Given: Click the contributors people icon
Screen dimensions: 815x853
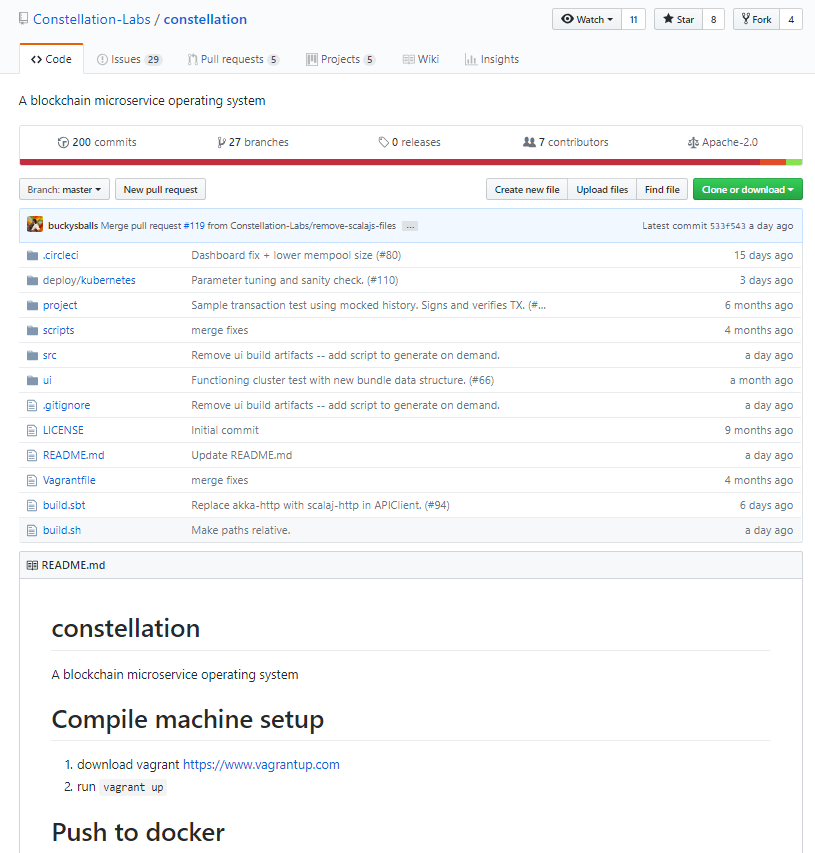Looking at the screenshot, I should (529, 142).
